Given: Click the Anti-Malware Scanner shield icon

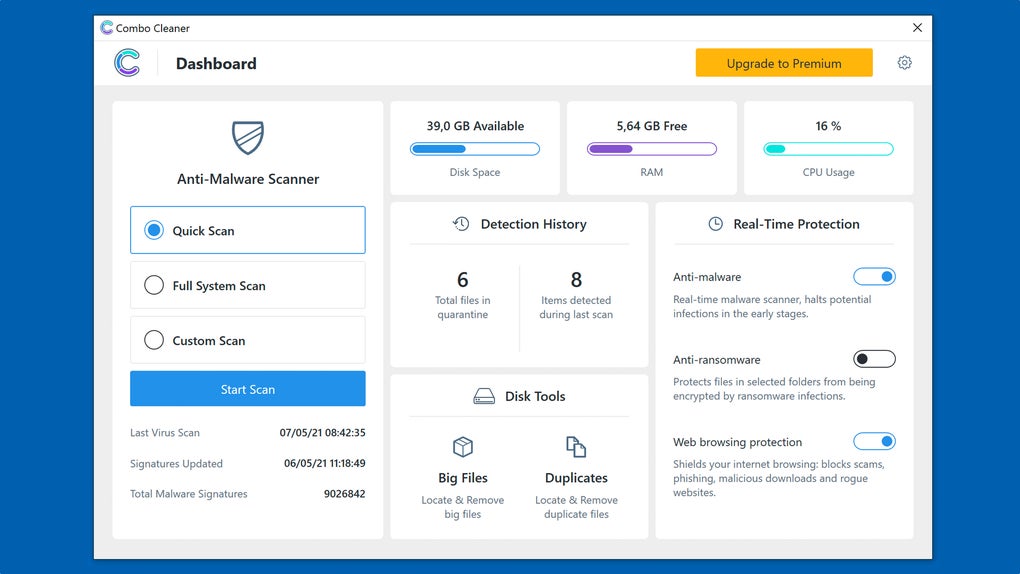Looking at the screenshot, I should [x=248, y=137].
